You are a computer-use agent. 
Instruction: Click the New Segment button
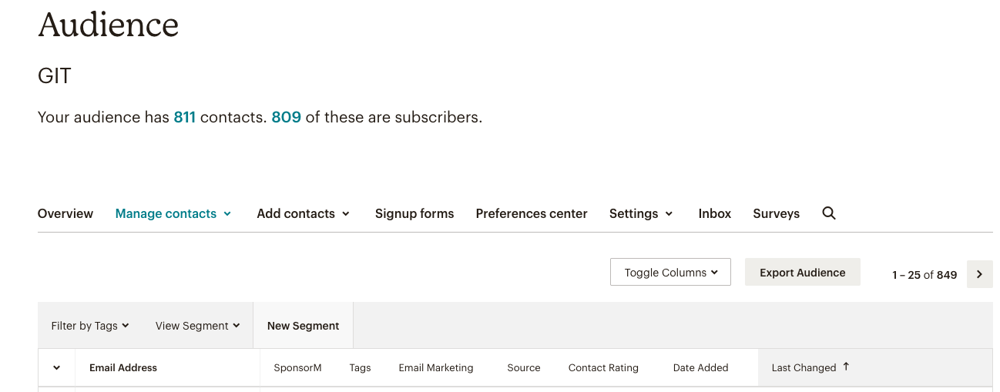coord(303,326)
